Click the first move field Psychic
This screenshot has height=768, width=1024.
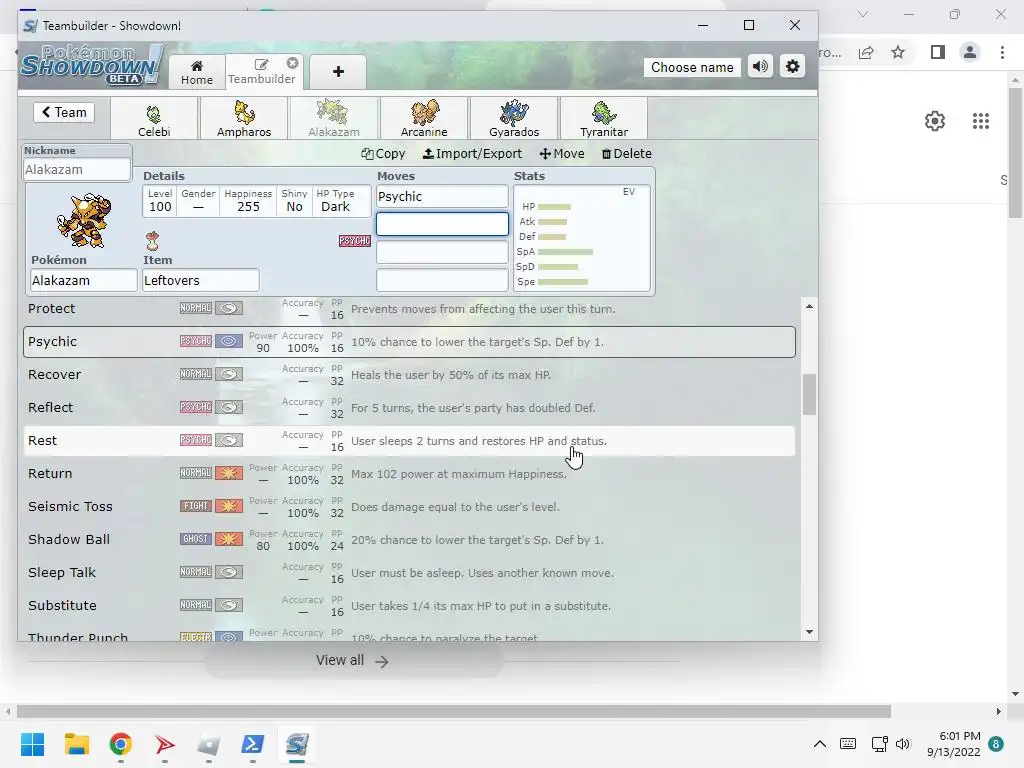pyautogui.click(x=442, y=197)
